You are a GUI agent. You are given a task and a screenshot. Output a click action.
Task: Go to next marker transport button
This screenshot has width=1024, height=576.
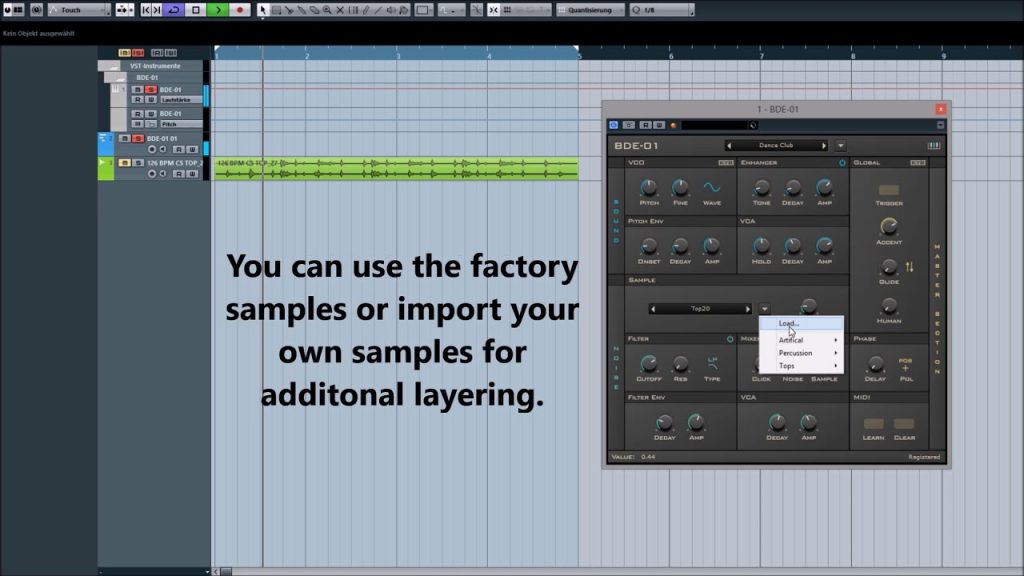click(157, 10)
